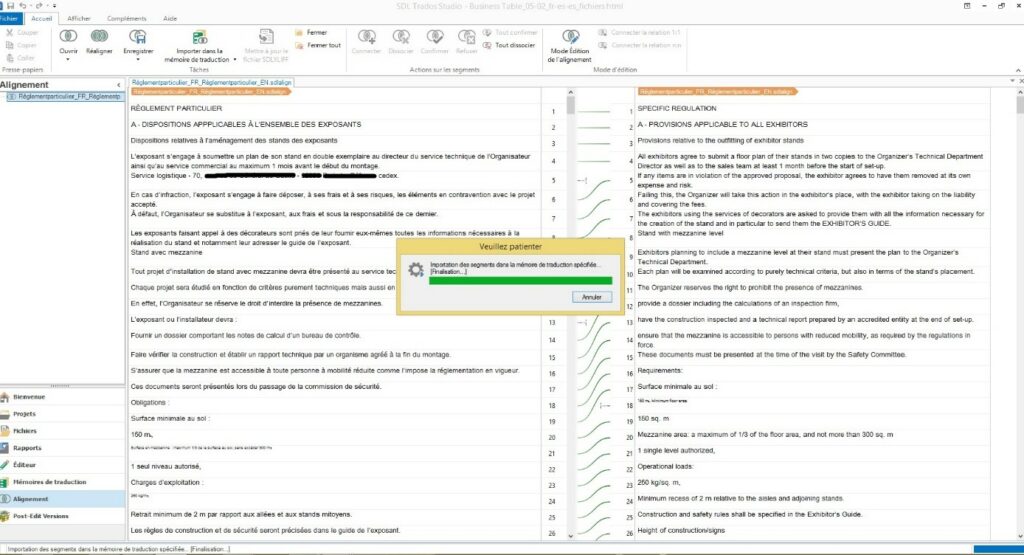Click Mettre à jour le fichier SDLXLIFF
Image resolution: width=1024 pixels, height=555 pixels.
[x=266, y=46]
